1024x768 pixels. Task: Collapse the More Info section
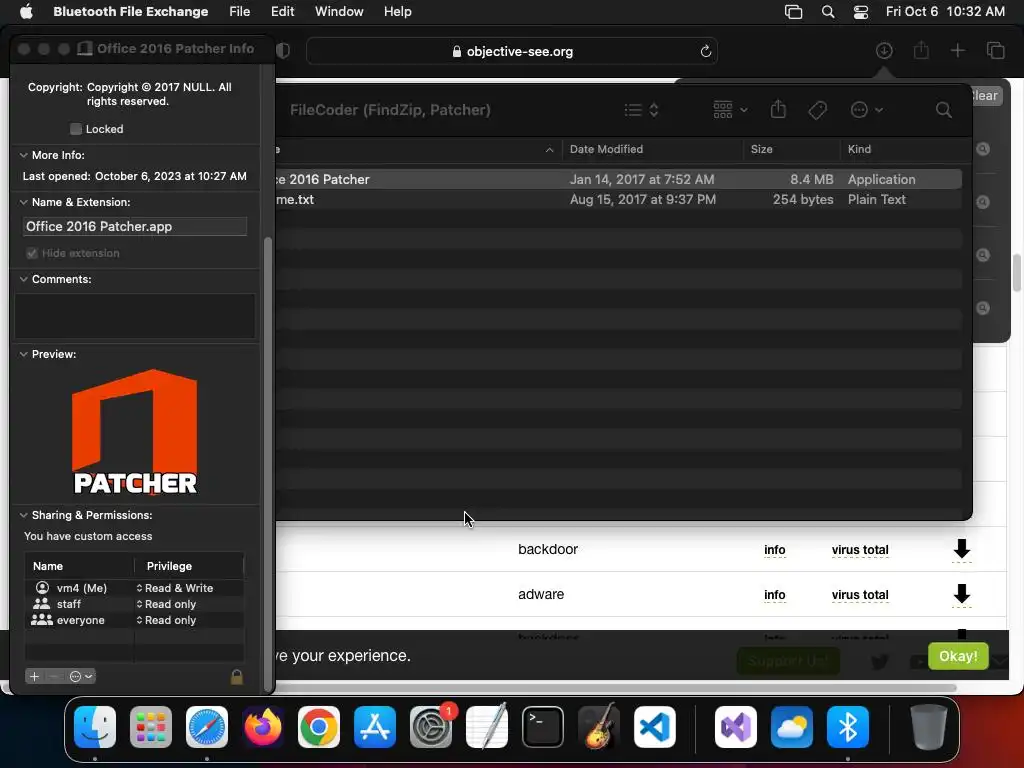click(24, 155)
